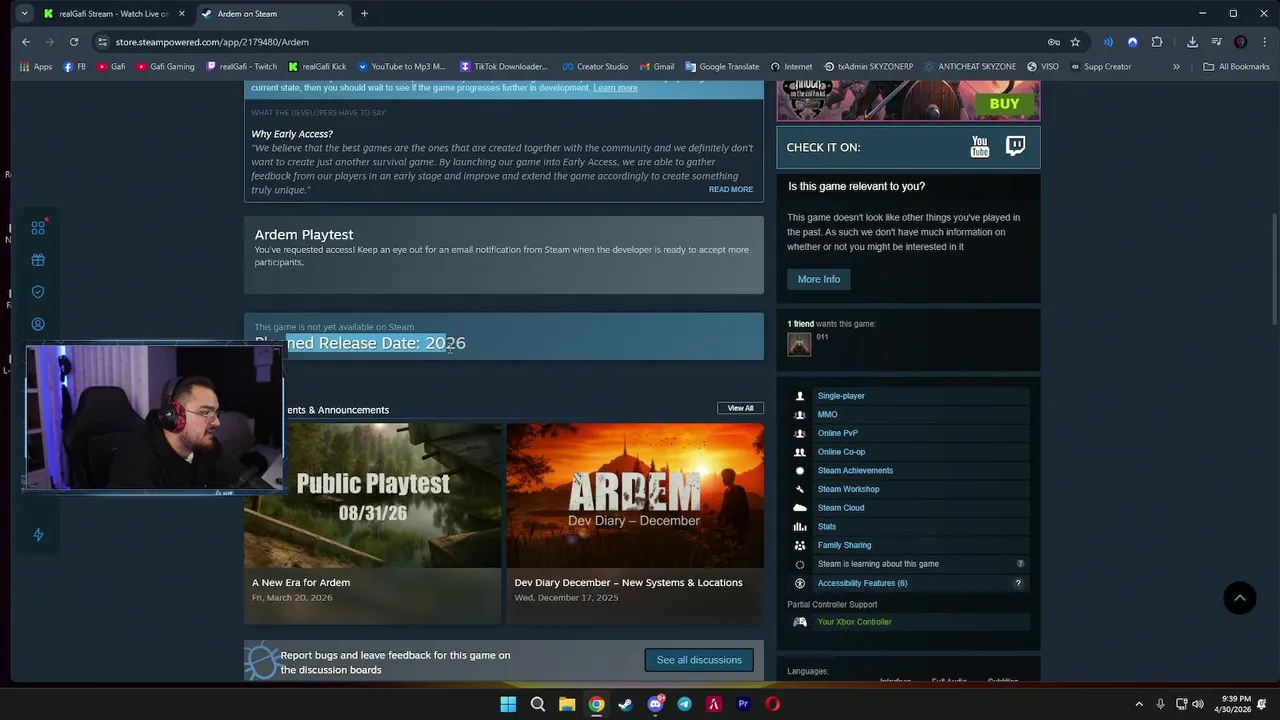The image size is (1280, 720).
Task: Open the Steam Achievements link
Action: click(x=855, y=471)
